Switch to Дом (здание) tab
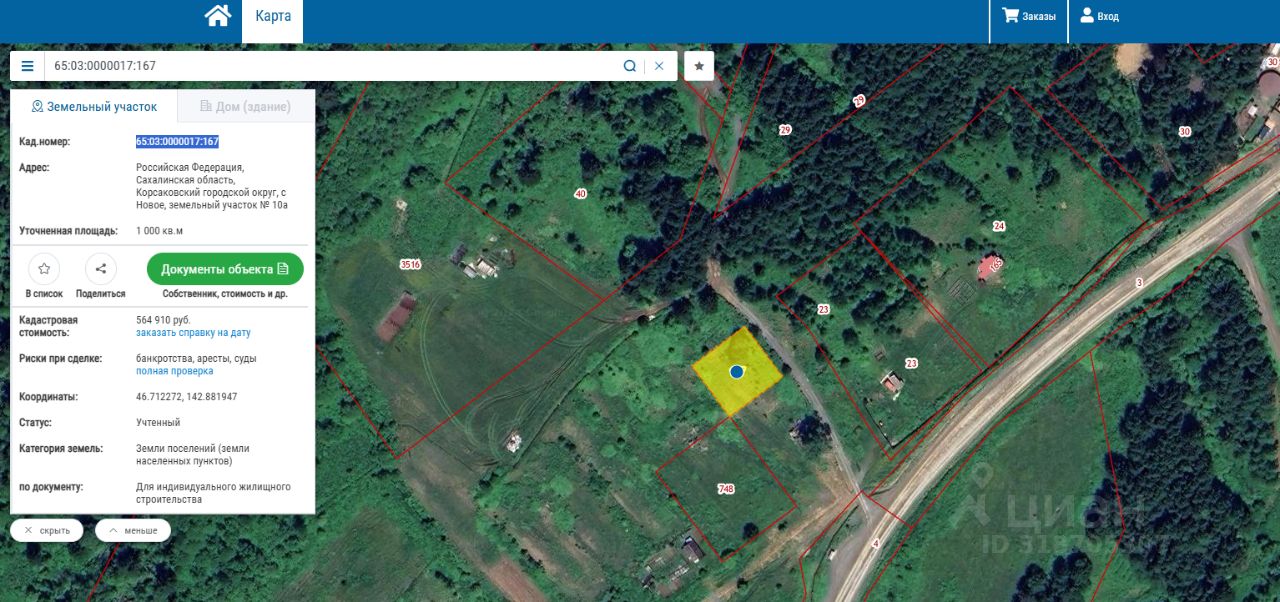The width and height of the screenshot is (1280, 602). [x=246, y=106]
